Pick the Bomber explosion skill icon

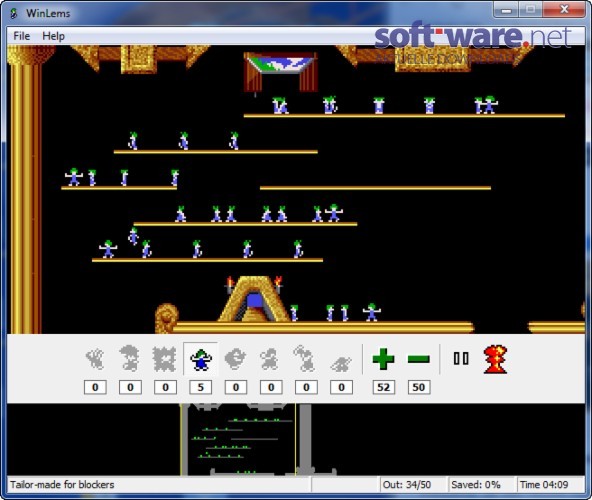(164, 359)
